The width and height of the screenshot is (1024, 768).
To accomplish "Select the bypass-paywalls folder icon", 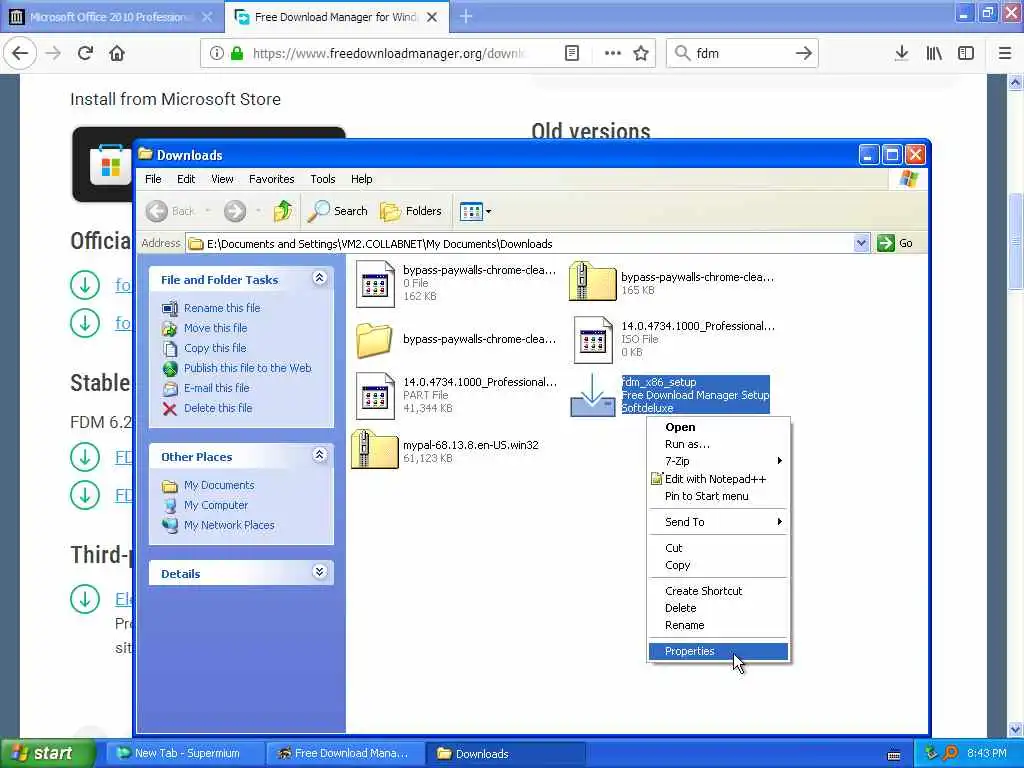I will tap(374, 340).
